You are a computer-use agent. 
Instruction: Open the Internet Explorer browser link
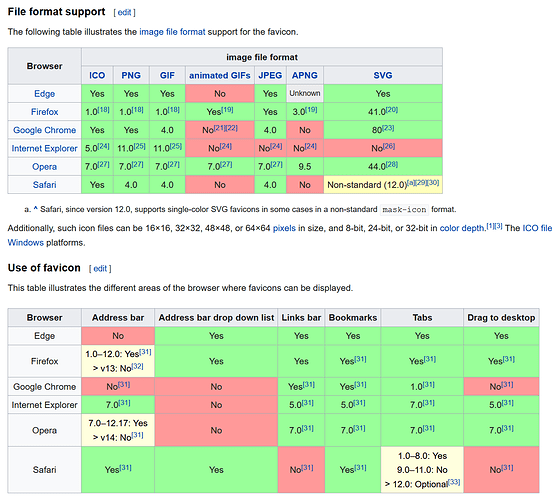click(x=44, y=149)
